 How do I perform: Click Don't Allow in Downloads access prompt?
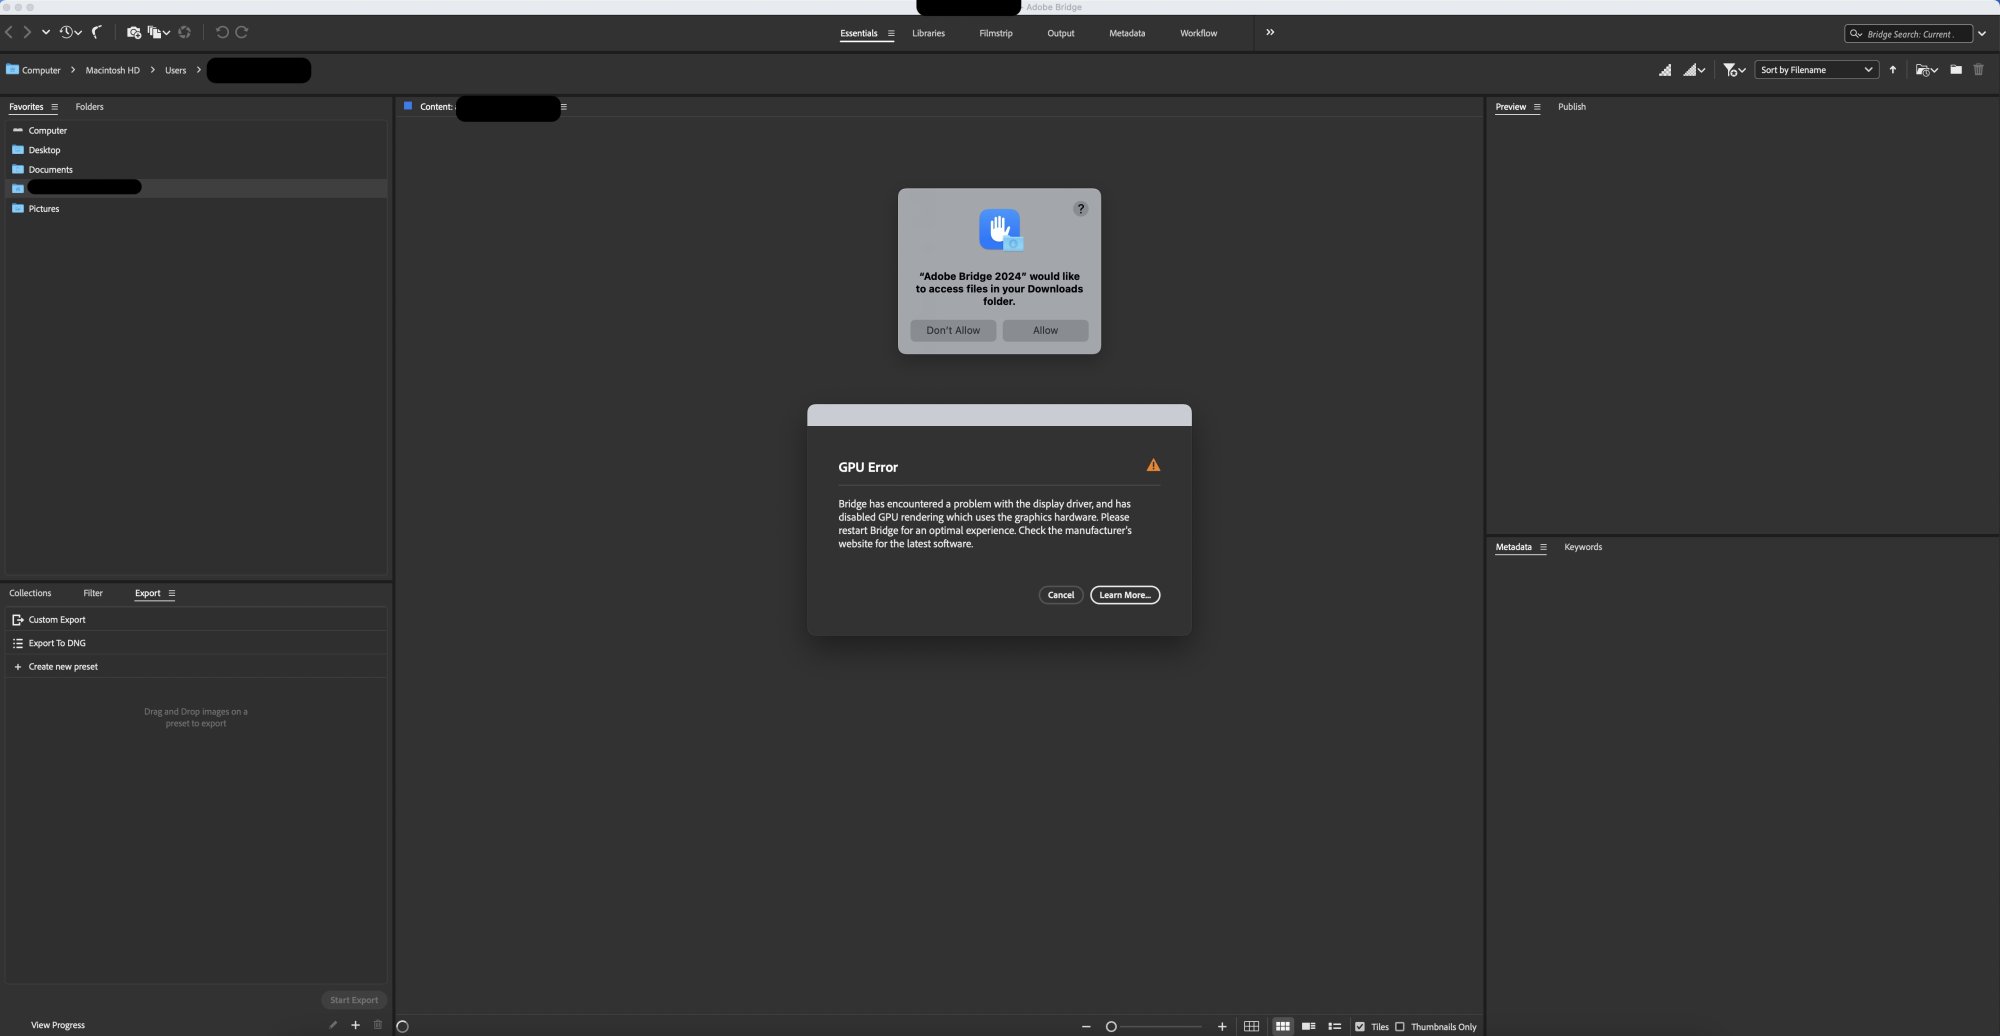(953, 330)
